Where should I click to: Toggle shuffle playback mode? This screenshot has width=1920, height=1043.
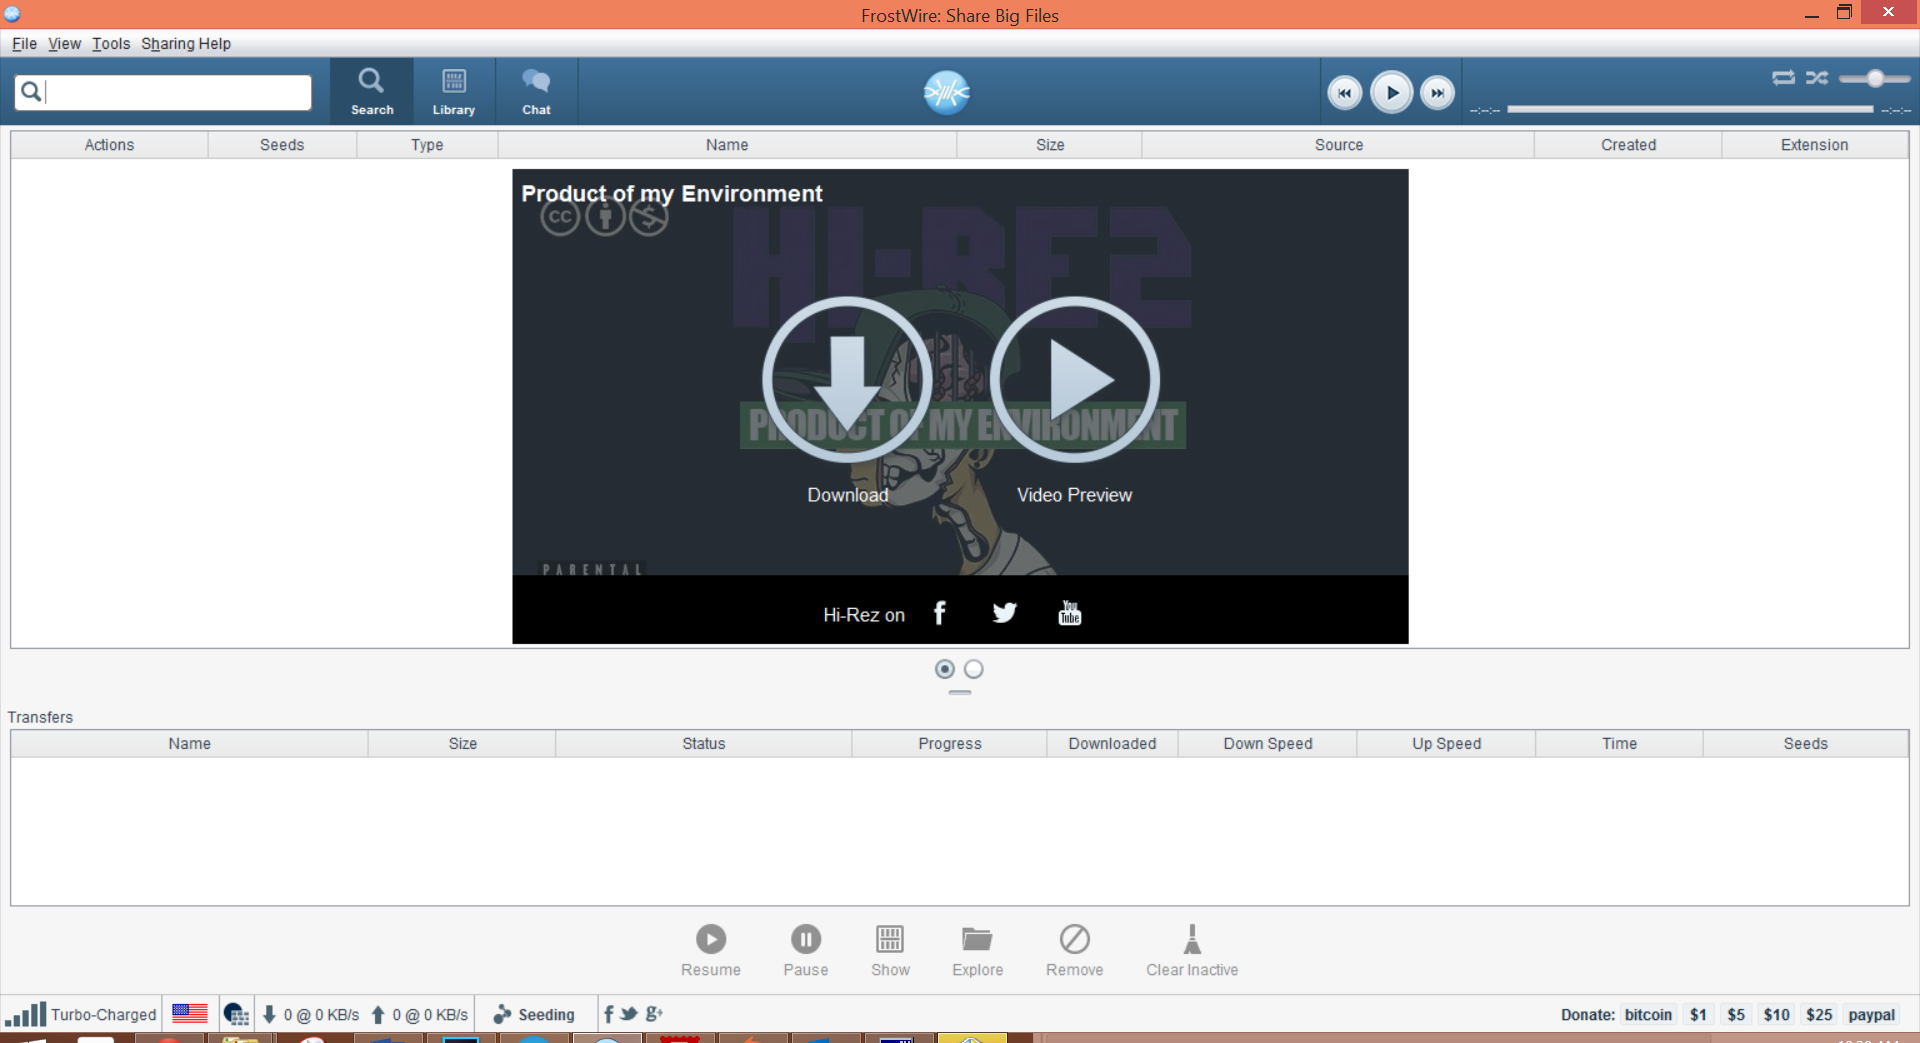point(1817,77)
